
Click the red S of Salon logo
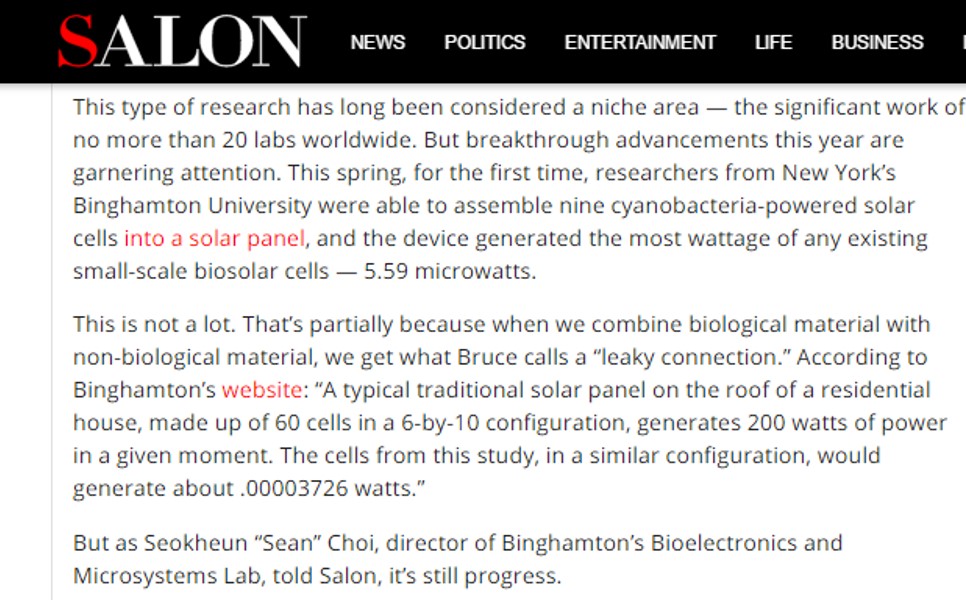pyautogui.click(x=78, y=42)
